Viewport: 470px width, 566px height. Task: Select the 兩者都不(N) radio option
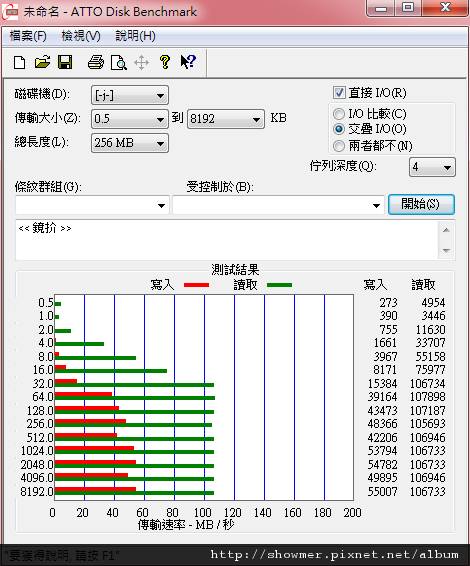[x=339, y=146]
